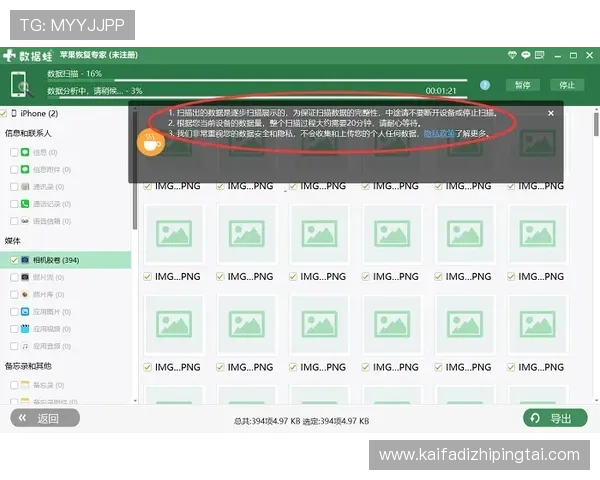The height and width of the screenshot is (480, 600).
Task: Select the iPhone (2) device label
Action: 39,113
